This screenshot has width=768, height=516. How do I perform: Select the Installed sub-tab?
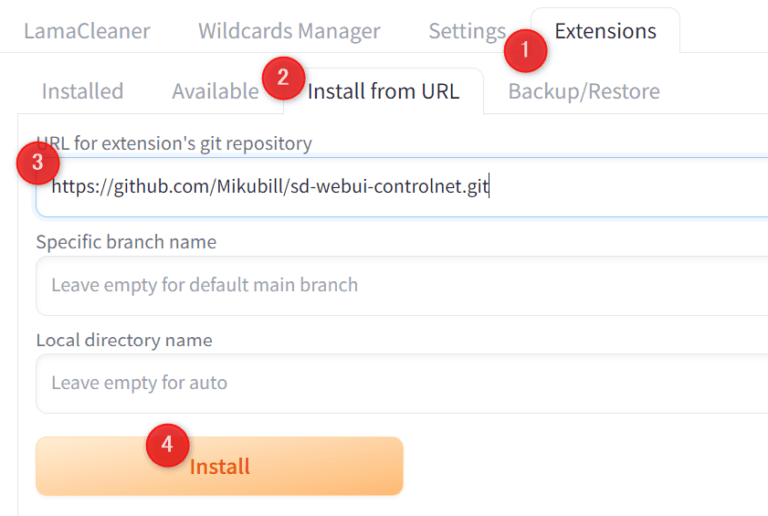82,91
